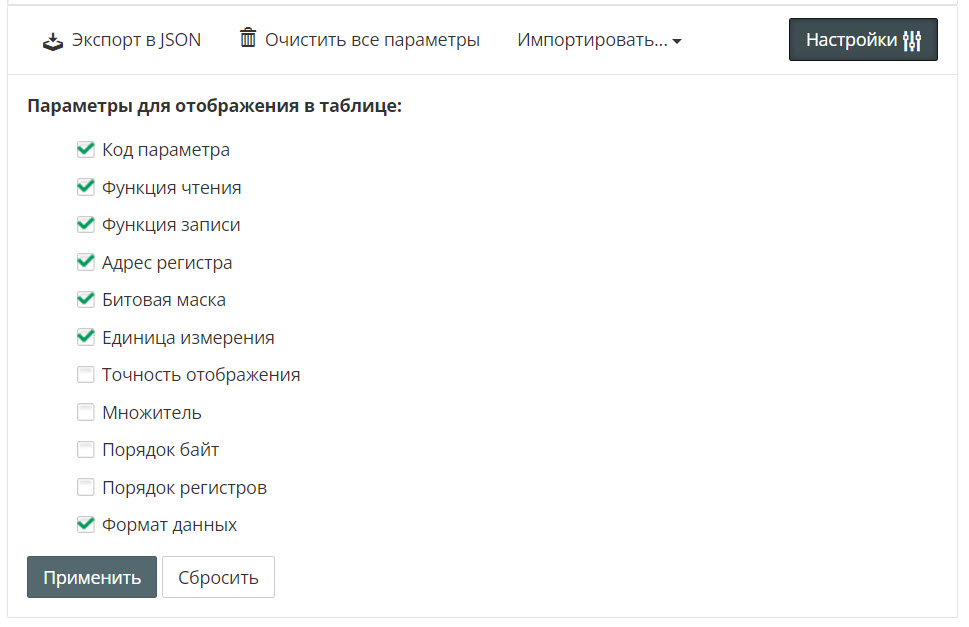Disable "Единица измерения" column
Viewport: 969px width, 627px height.
pos(86,337)
